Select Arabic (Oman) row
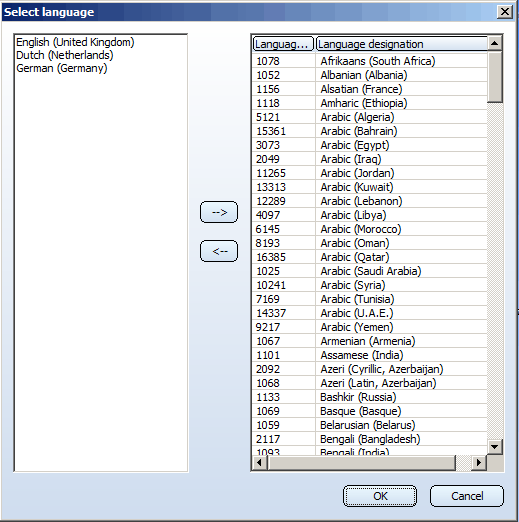The image size is (519, 522). tap(370, 243)
